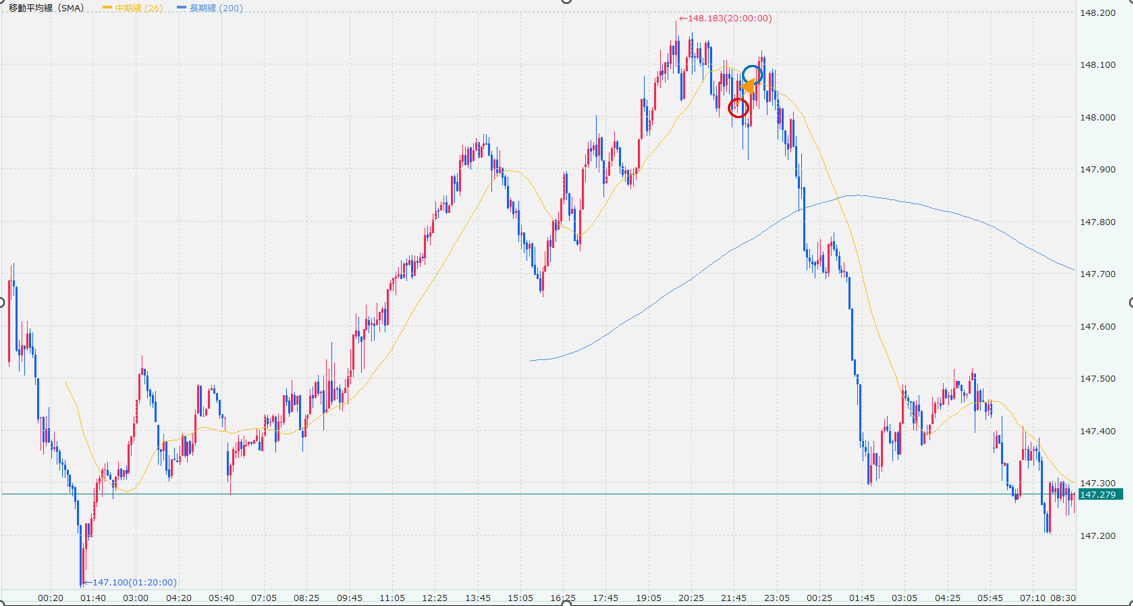Click the 148.000 price axis label

tap(1098, 117)
